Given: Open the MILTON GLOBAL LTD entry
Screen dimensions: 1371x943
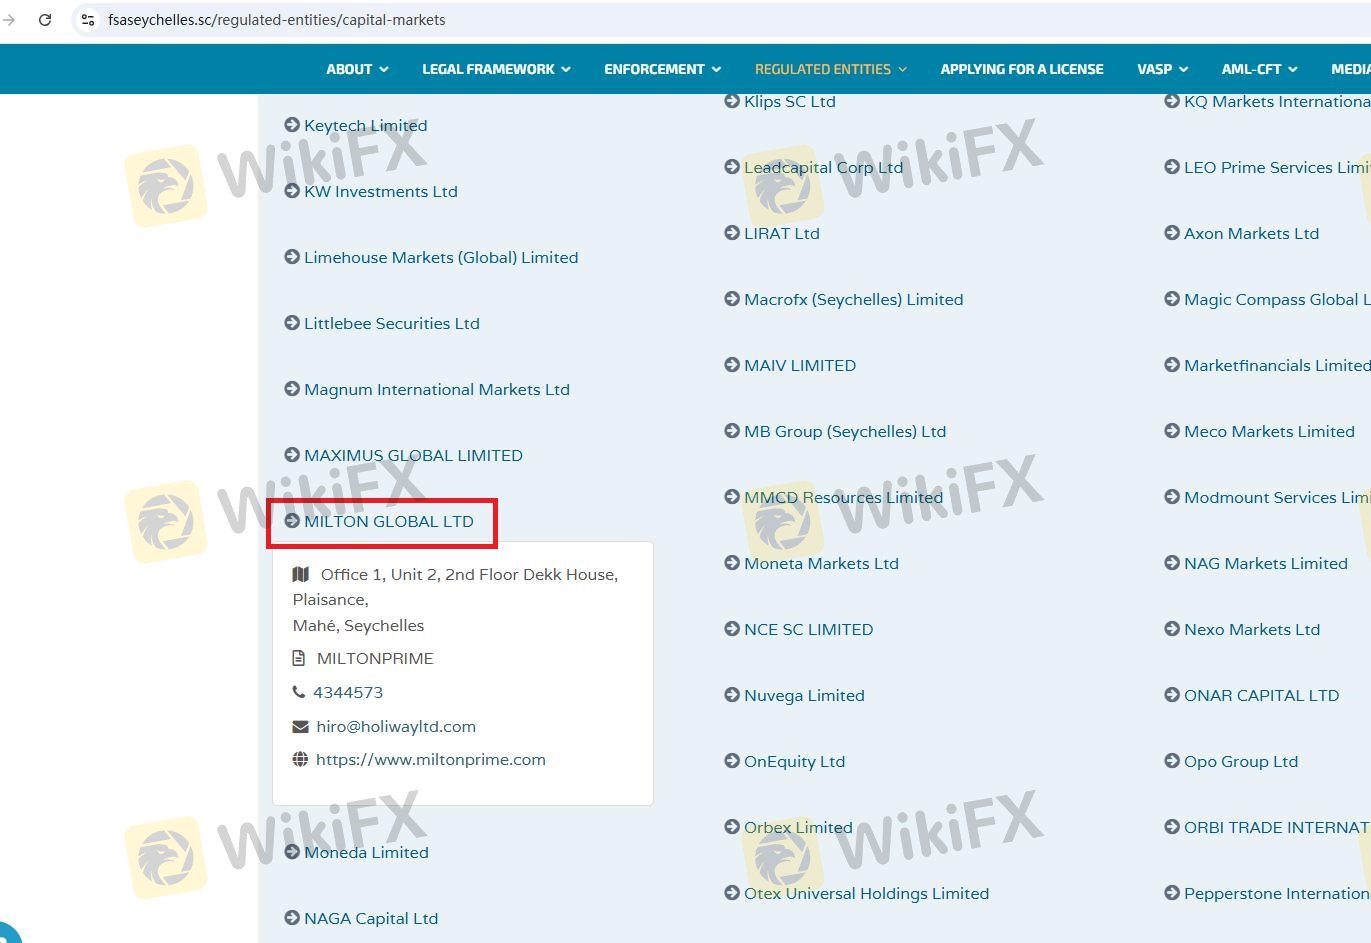Looking at the screenshot, I should click(389, 521).
